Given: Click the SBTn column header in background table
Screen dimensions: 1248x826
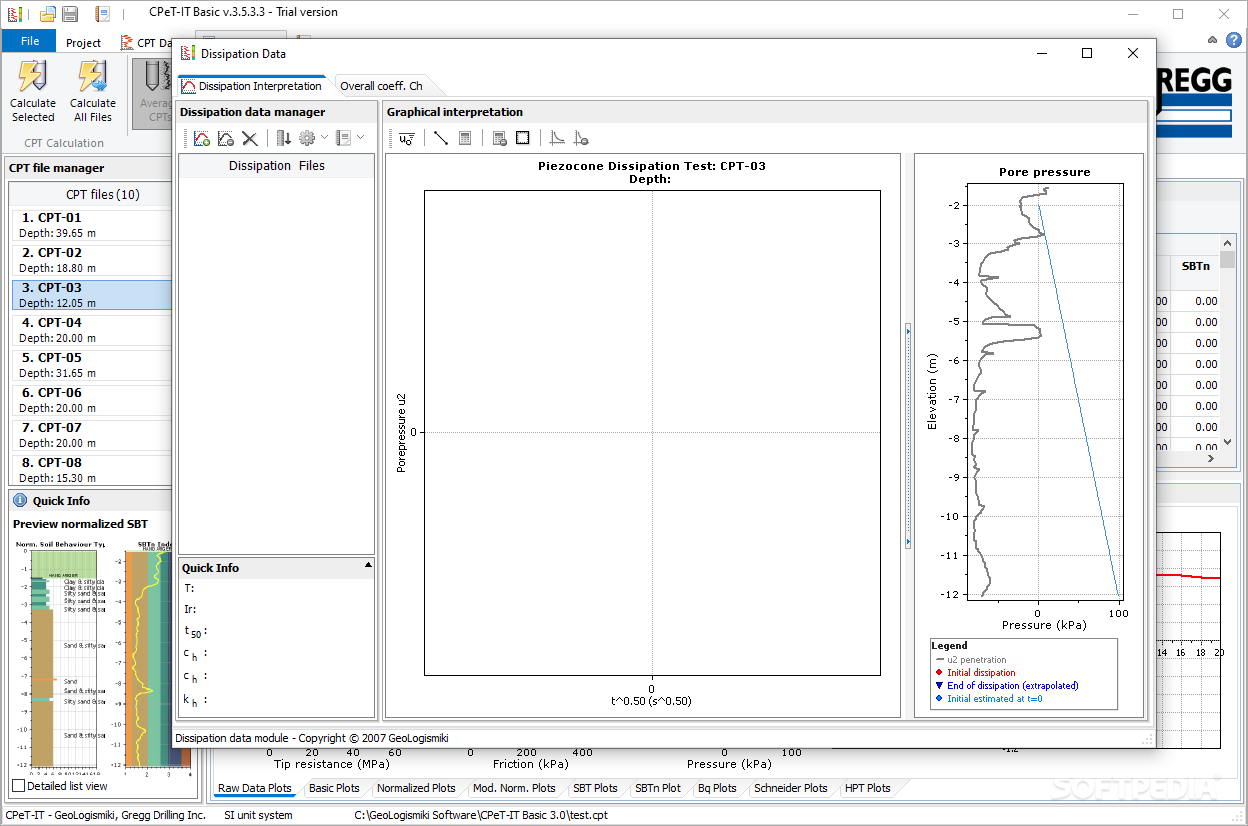Looking at the screenshot, I should [1195, 266].
